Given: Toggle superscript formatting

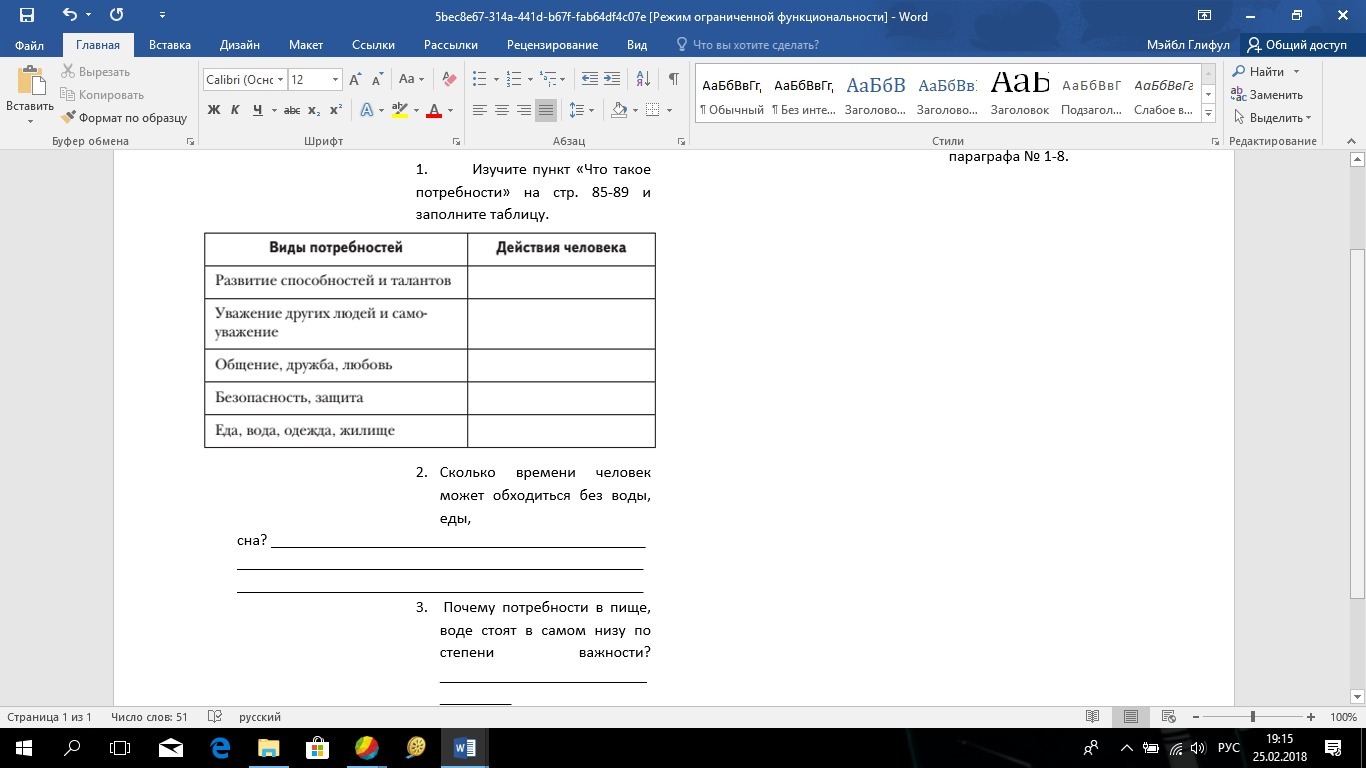Looking at the screenshot, I should pyautogui.click(x=336, y=110).
